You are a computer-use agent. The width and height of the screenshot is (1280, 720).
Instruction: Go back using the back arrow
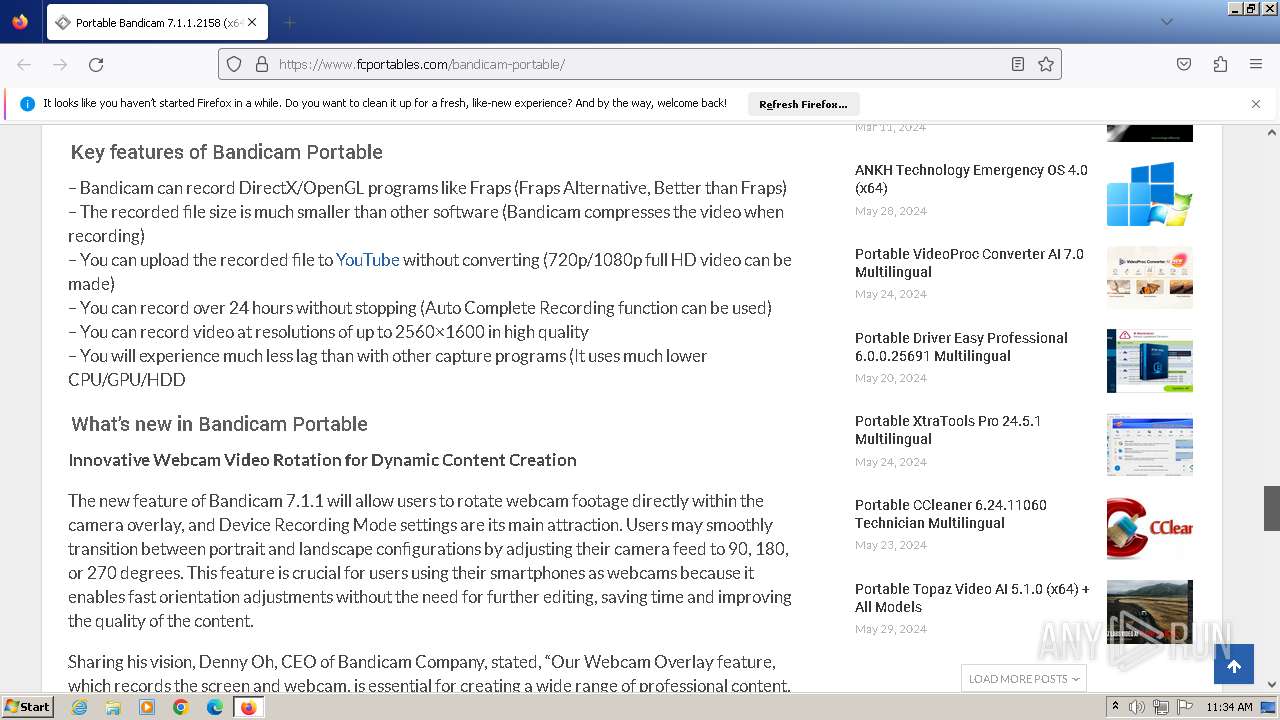24,64
